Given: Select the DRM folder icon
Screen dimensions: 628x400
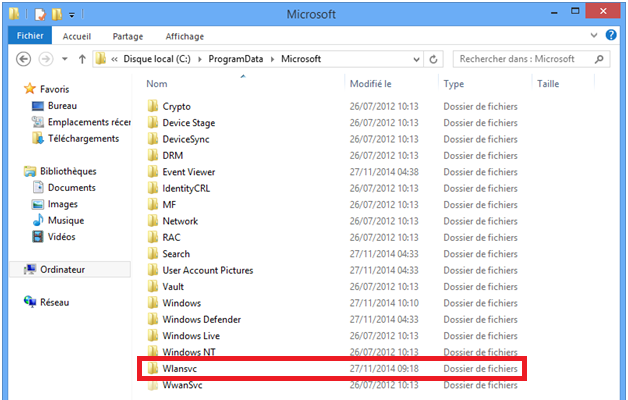Looking at the screenshot, I should click(153, 155).
